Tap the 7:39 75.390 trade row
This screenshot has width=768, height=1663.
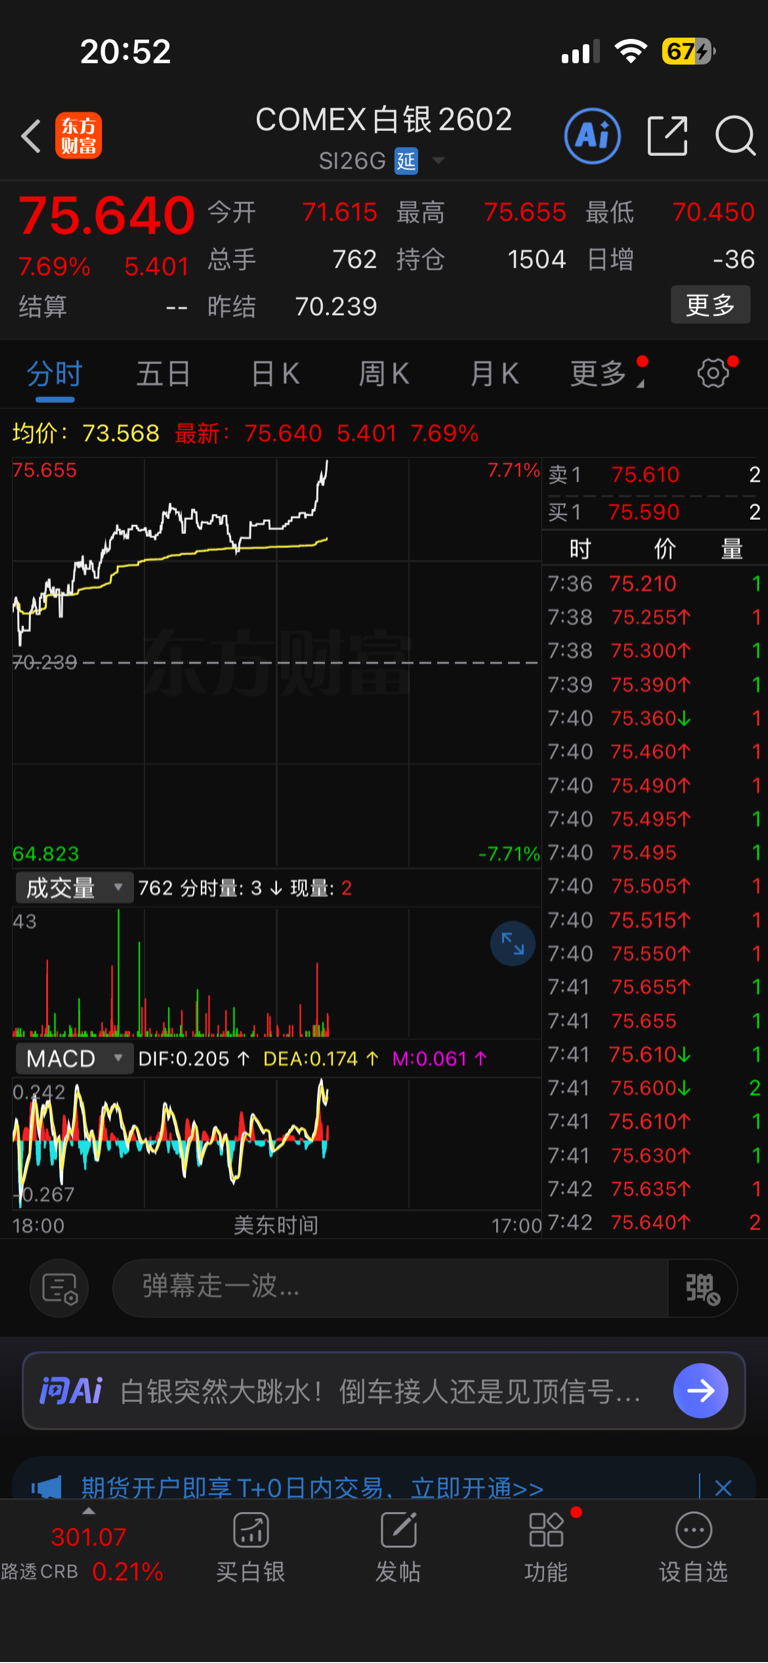point(655,685)
